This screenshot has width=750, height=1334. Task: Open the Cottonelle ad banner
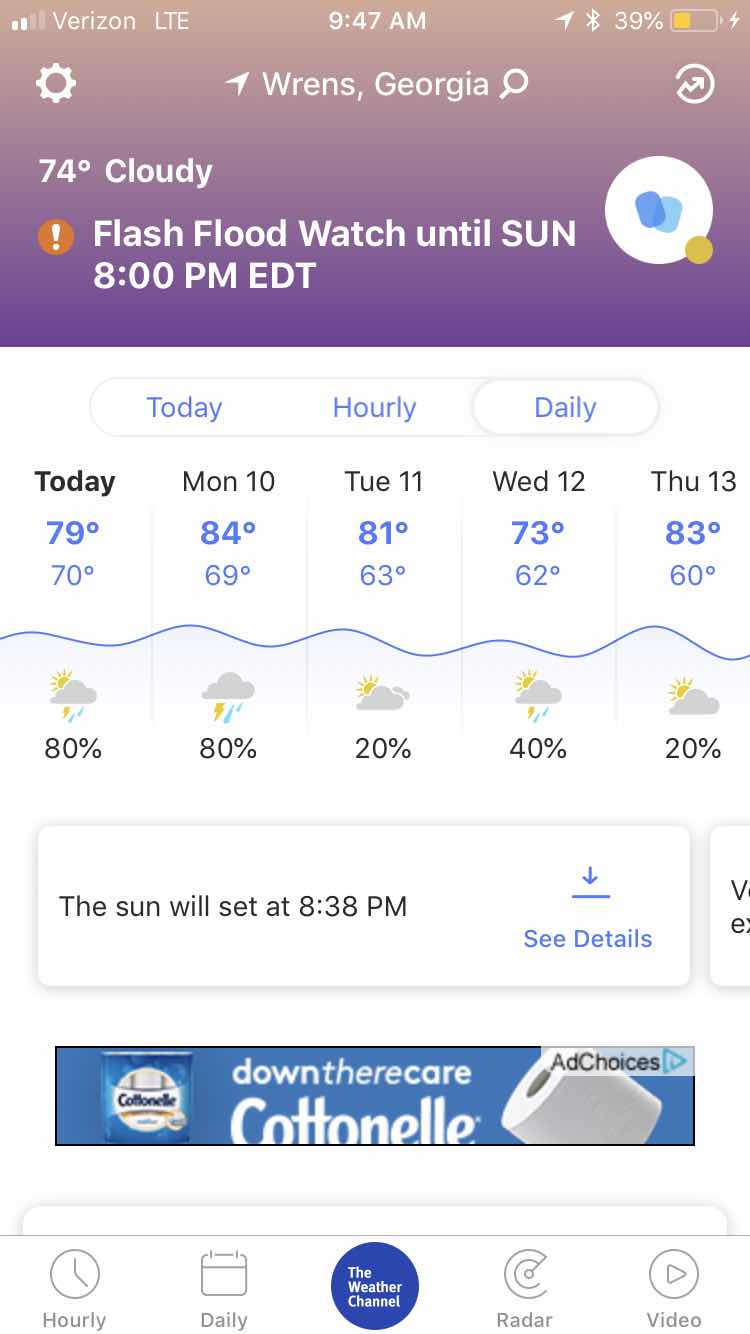(375, 1096)
